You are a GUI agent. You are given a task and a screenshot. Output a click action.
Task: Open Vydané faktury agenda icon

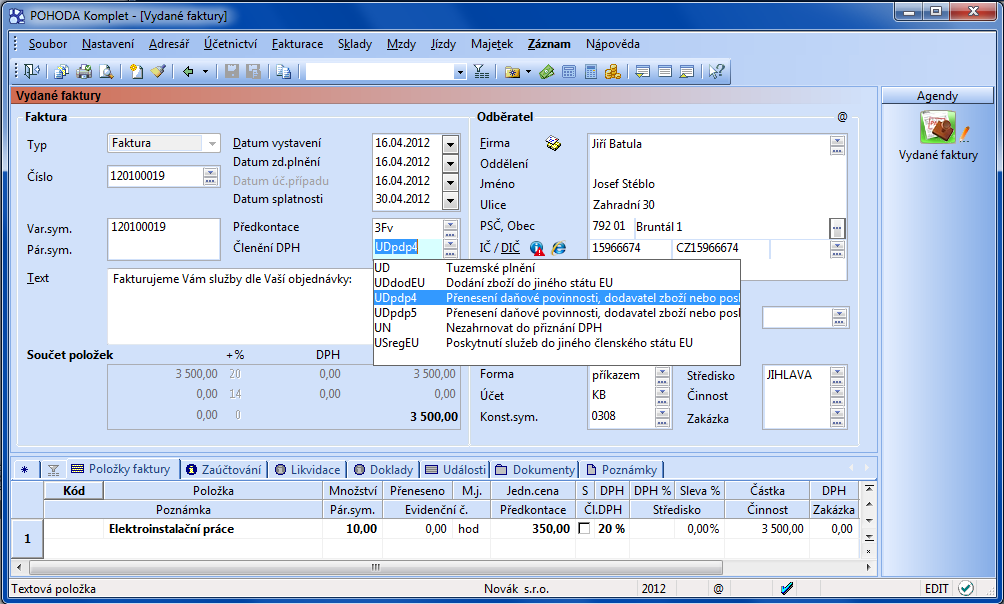click(x=937, y=129)
